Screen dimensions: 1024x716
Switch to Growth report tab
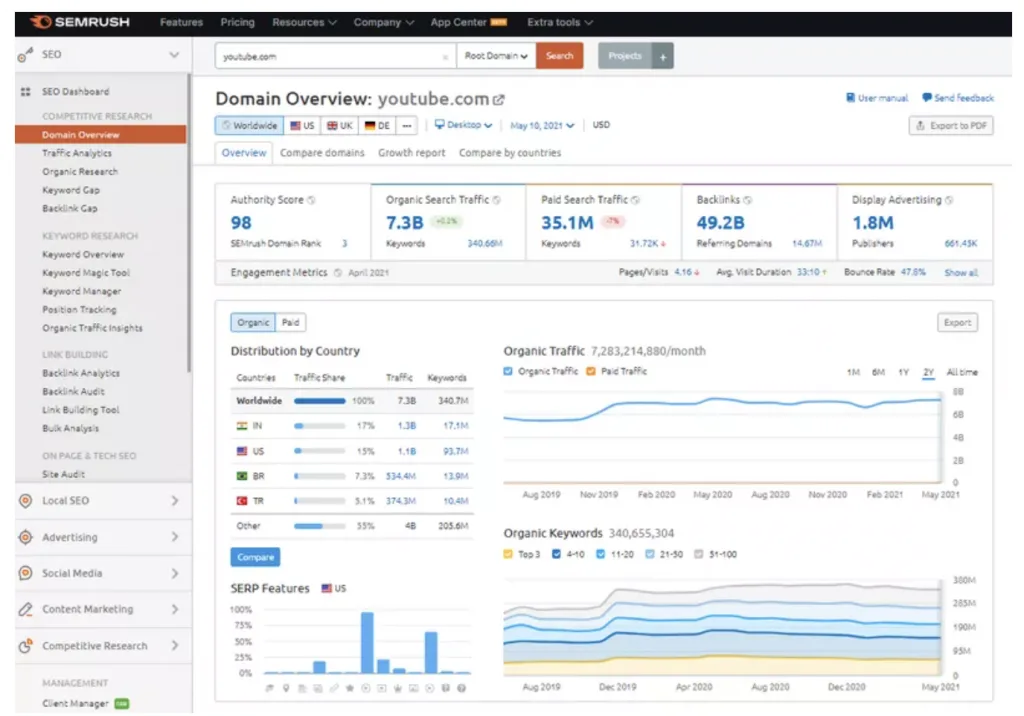[x=411, y=154]
